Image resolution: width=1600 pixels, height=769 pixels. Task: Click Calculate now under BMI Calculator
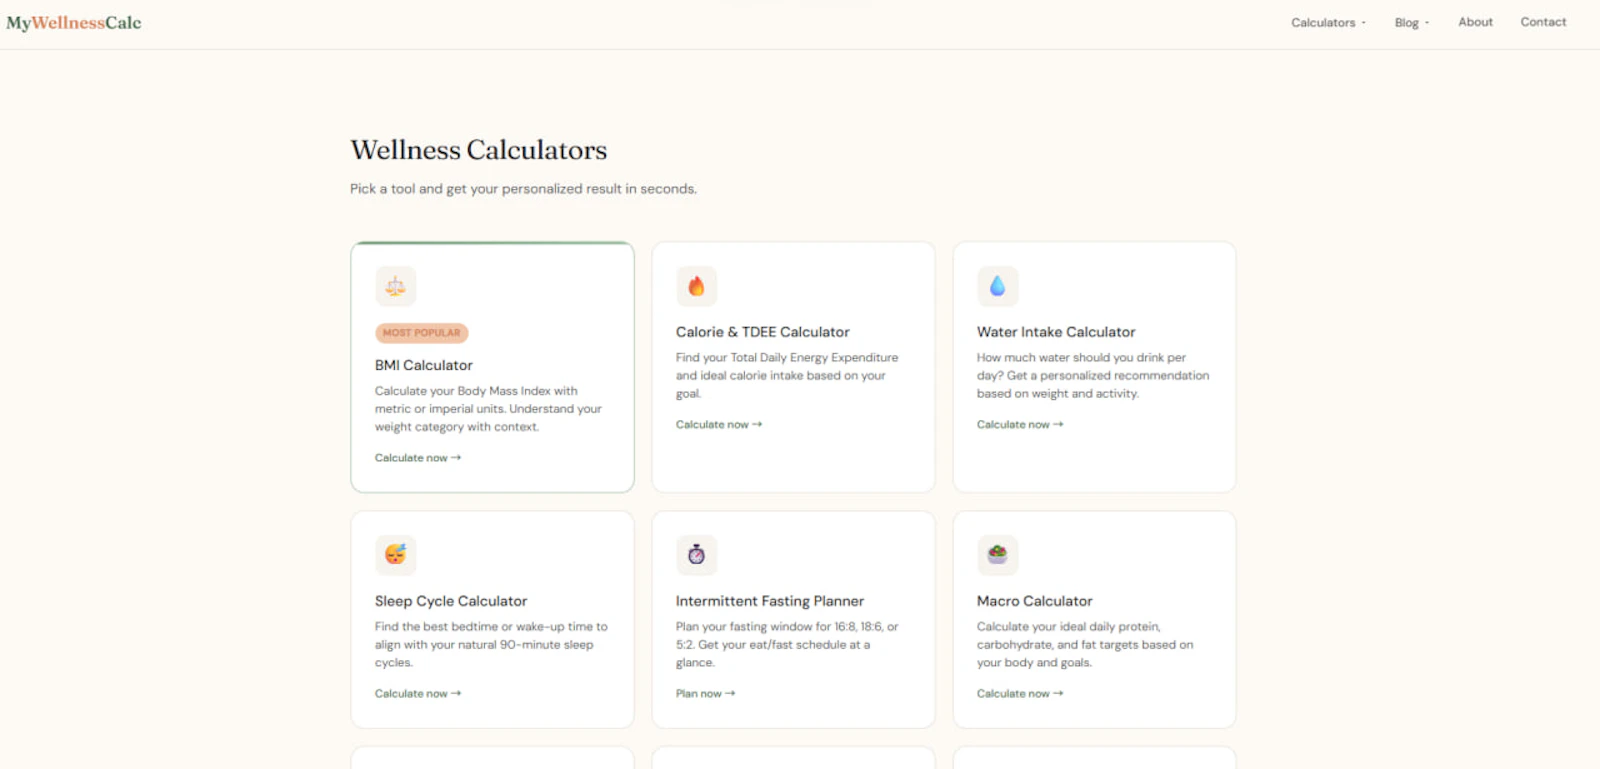tap(418, 458)
